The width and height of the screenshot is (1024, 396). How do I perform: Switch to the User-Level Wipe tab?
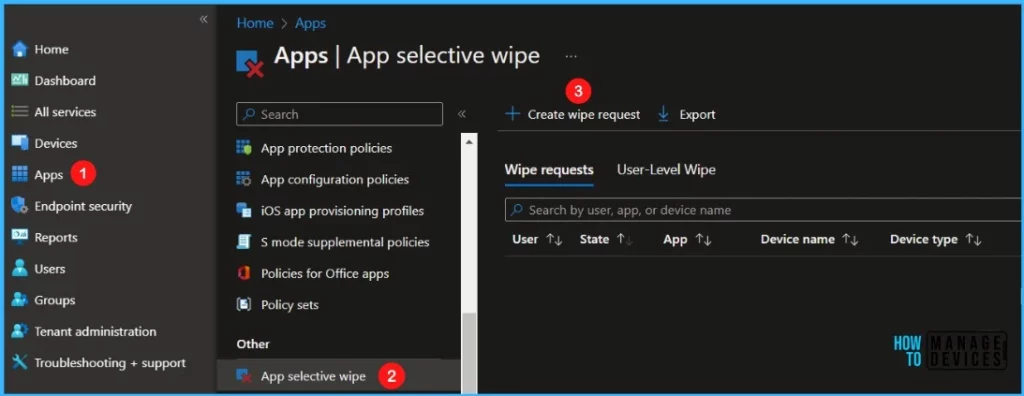666,170
